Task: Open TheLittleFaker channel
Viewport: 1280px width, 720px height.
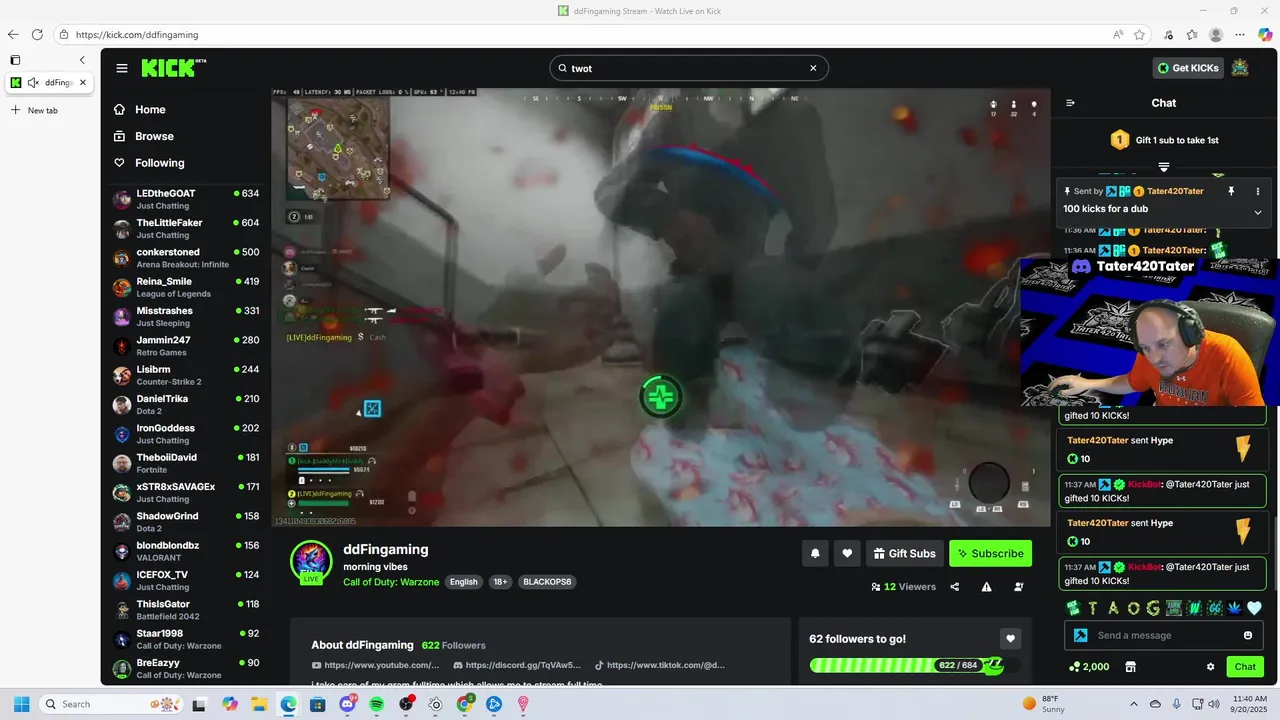Action: (x=186, y=228)
